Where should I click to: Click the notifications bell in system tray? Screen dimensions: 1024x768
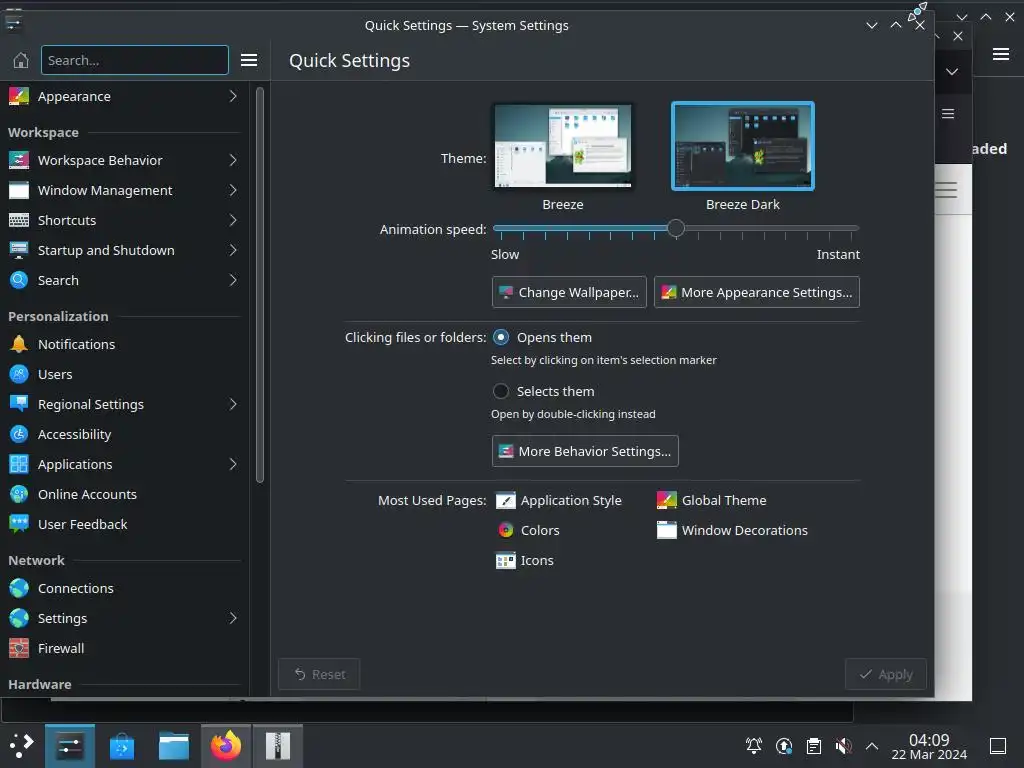point(754,746)
